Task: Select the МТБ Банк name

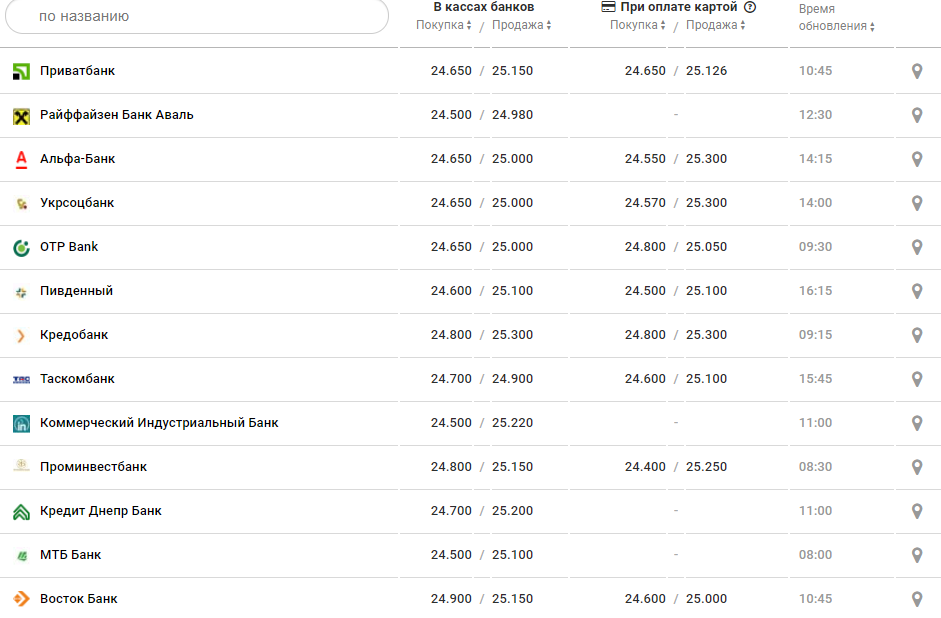Action: coord(71,555)
